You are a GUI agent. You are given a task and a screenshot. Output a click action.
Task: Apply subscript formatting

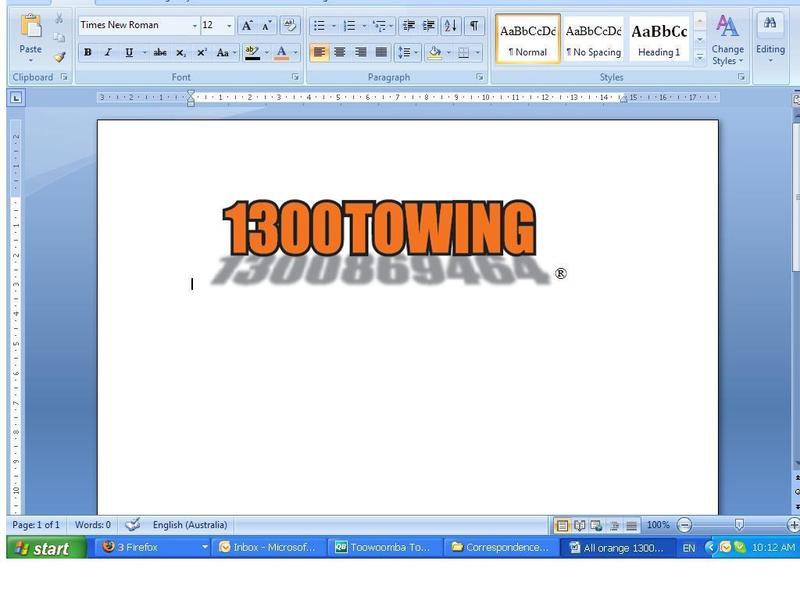pyautogui.click(x=181, y=53)
